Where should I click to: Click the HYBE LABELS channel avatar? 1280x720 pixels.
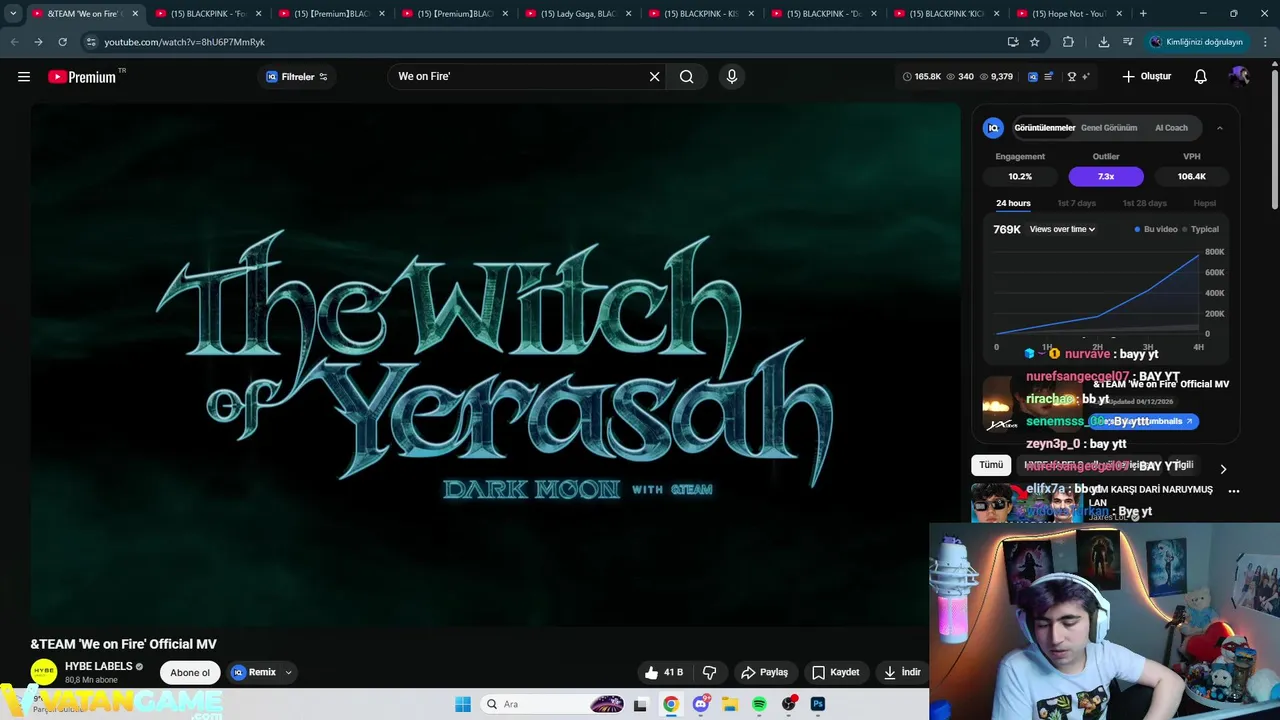tap(44, 672)
